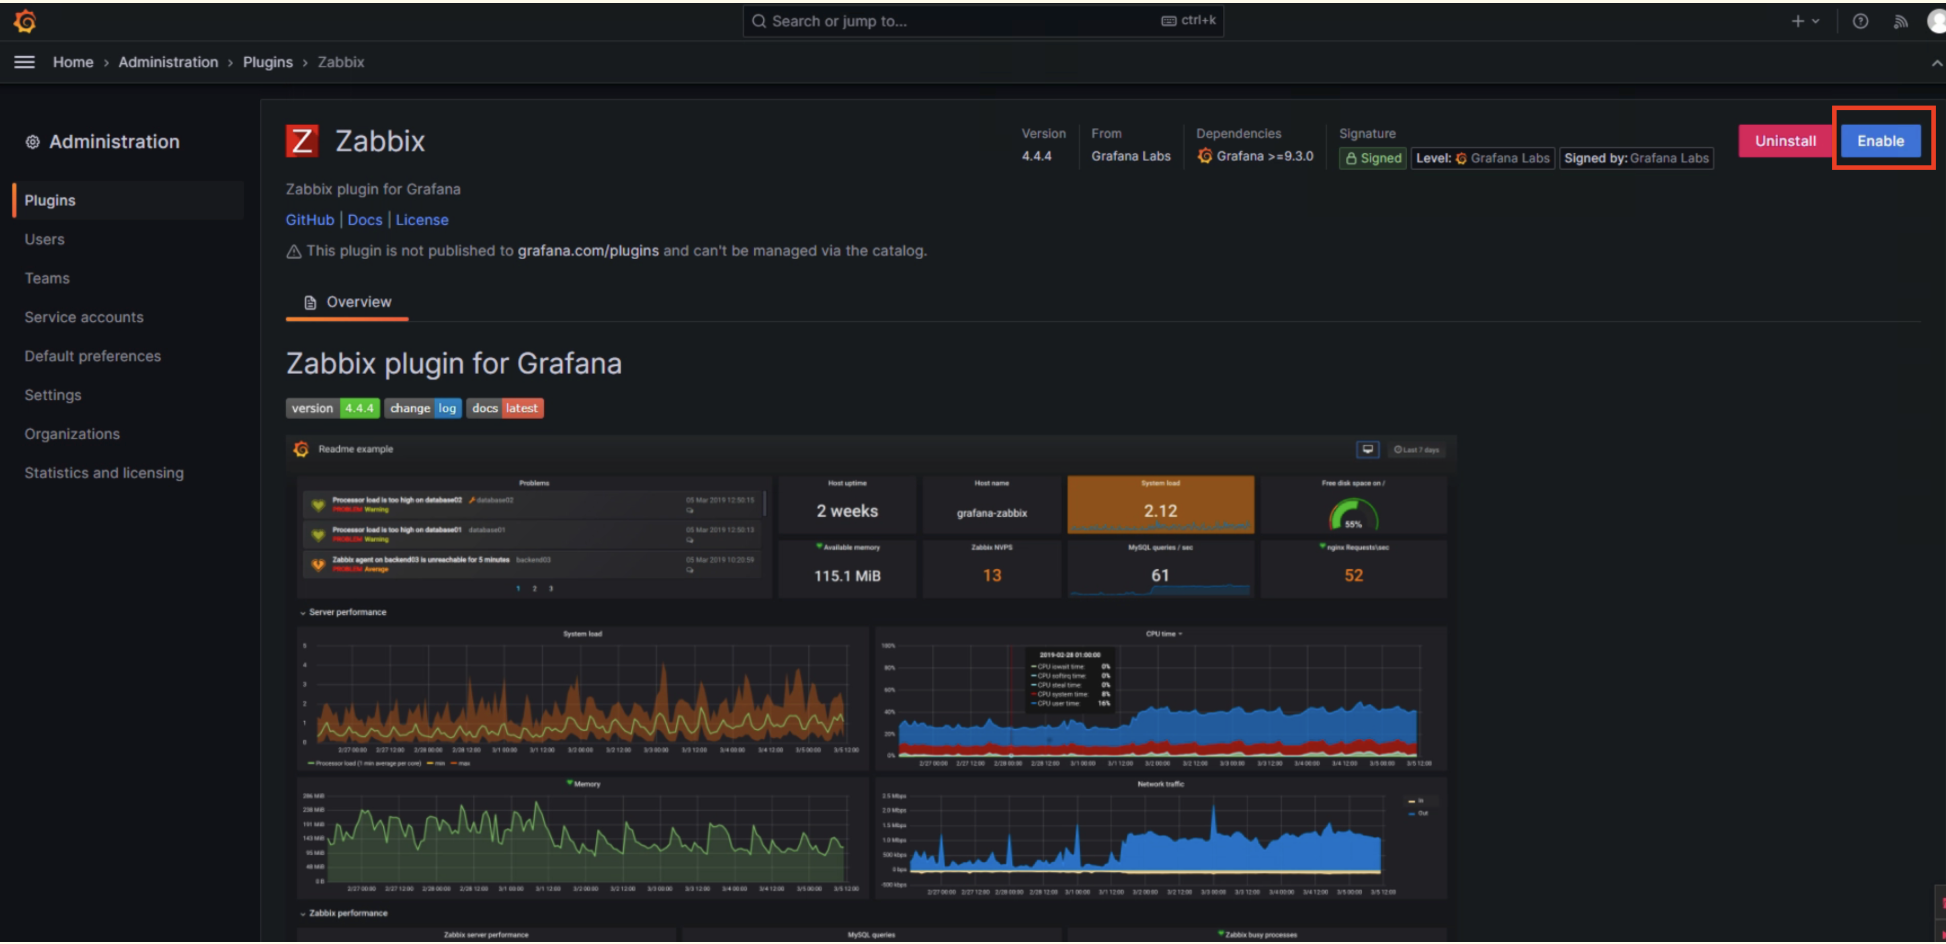Click the version 4.4.4 badge
This screenshot has width=1946, height=944.
point(333,408)
